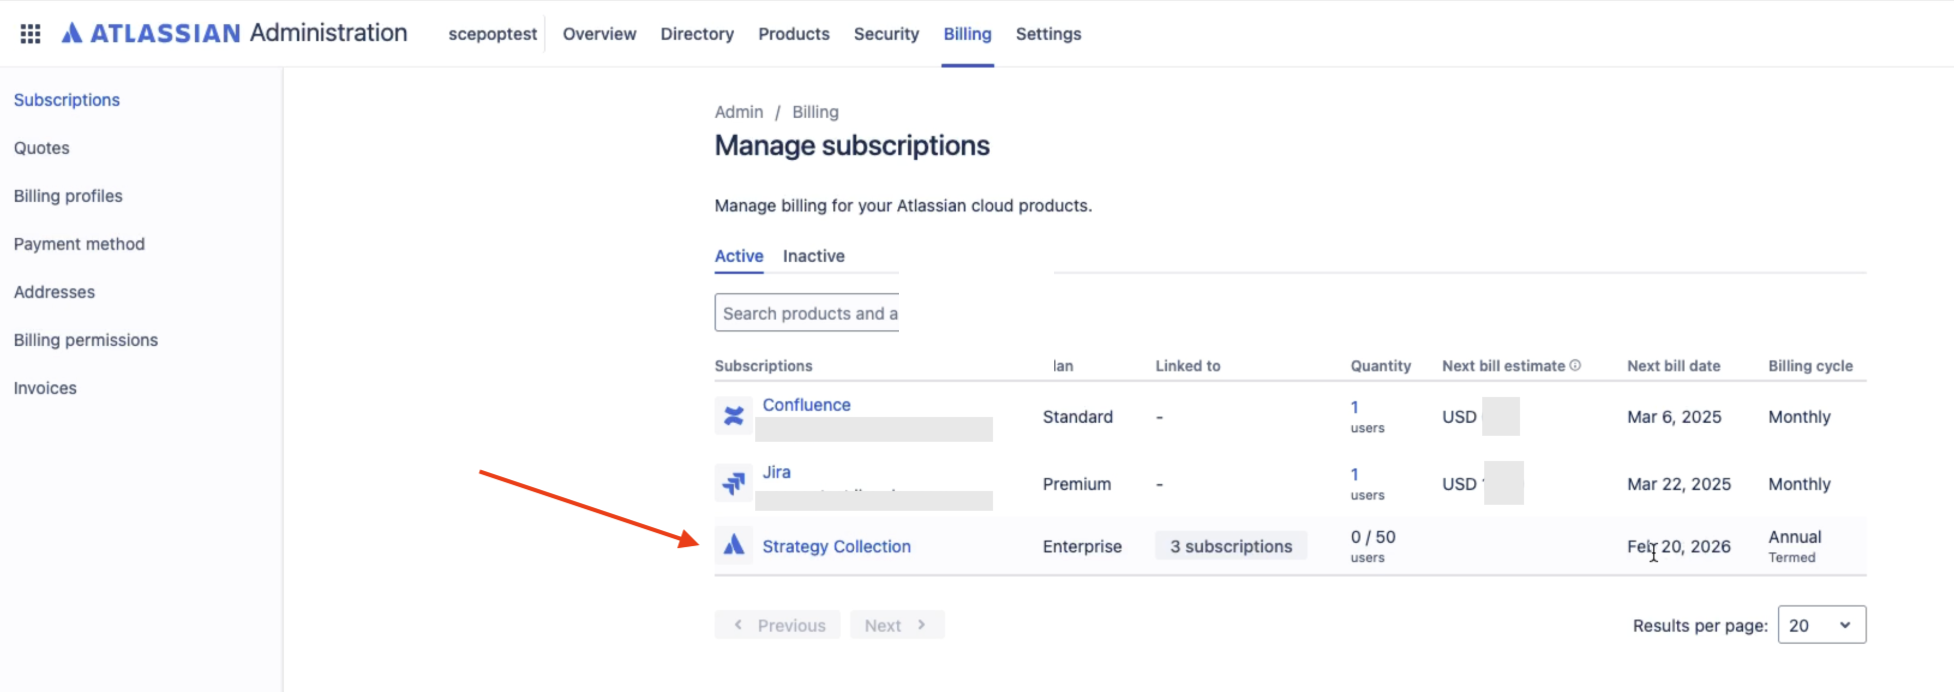Click the Next bill estimate info icon
The image size is (1954, 692).
pyautogui.click(x=1575, y=365)
